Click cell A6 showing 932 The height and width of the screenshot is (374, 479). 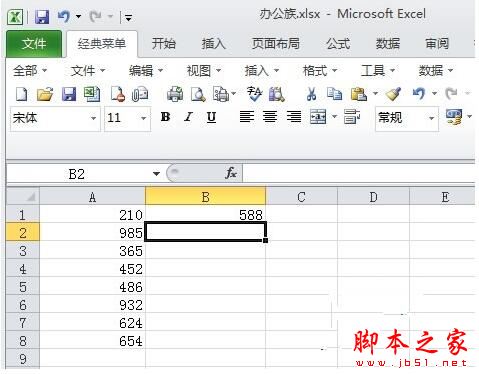[x=92, y=305]
